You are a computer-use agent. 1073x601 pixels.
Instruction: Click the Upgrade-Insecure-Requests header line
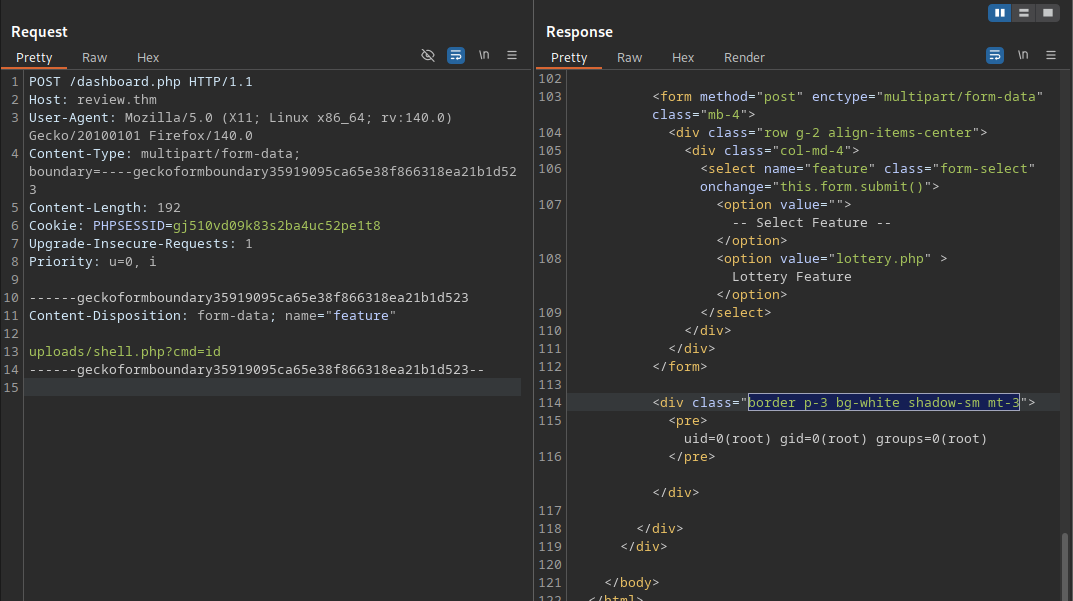(x=140, y=244)
